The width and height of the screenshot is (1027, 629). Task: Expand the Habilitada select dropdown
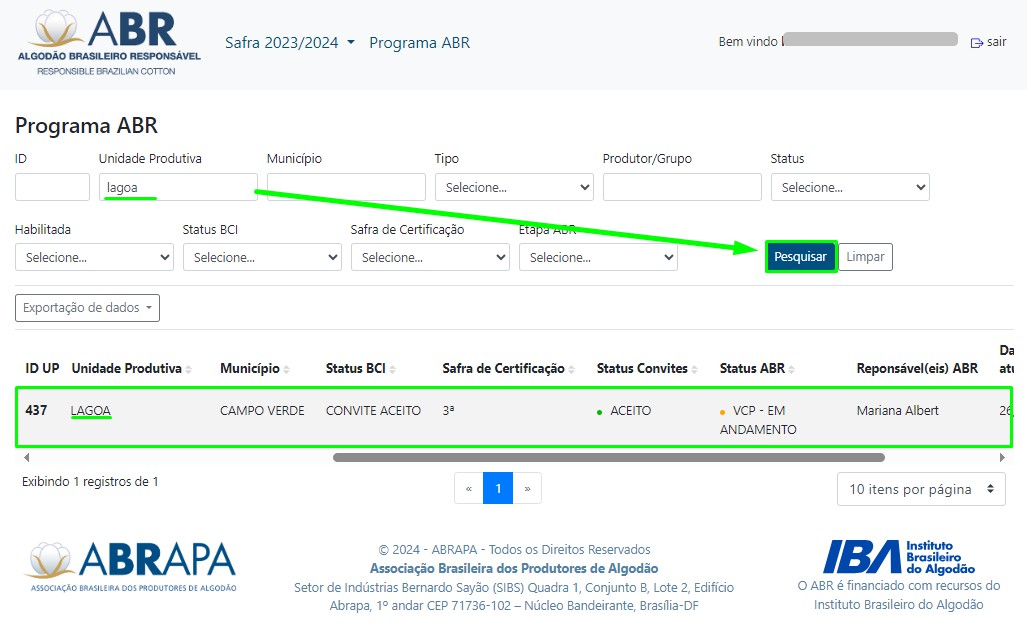tap(94, 257)
